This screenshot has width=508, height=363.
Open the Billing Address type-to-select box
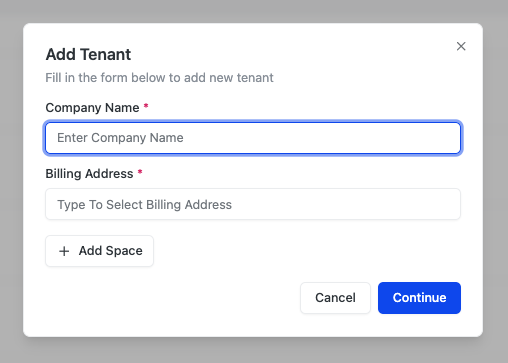tap(253, 204)
